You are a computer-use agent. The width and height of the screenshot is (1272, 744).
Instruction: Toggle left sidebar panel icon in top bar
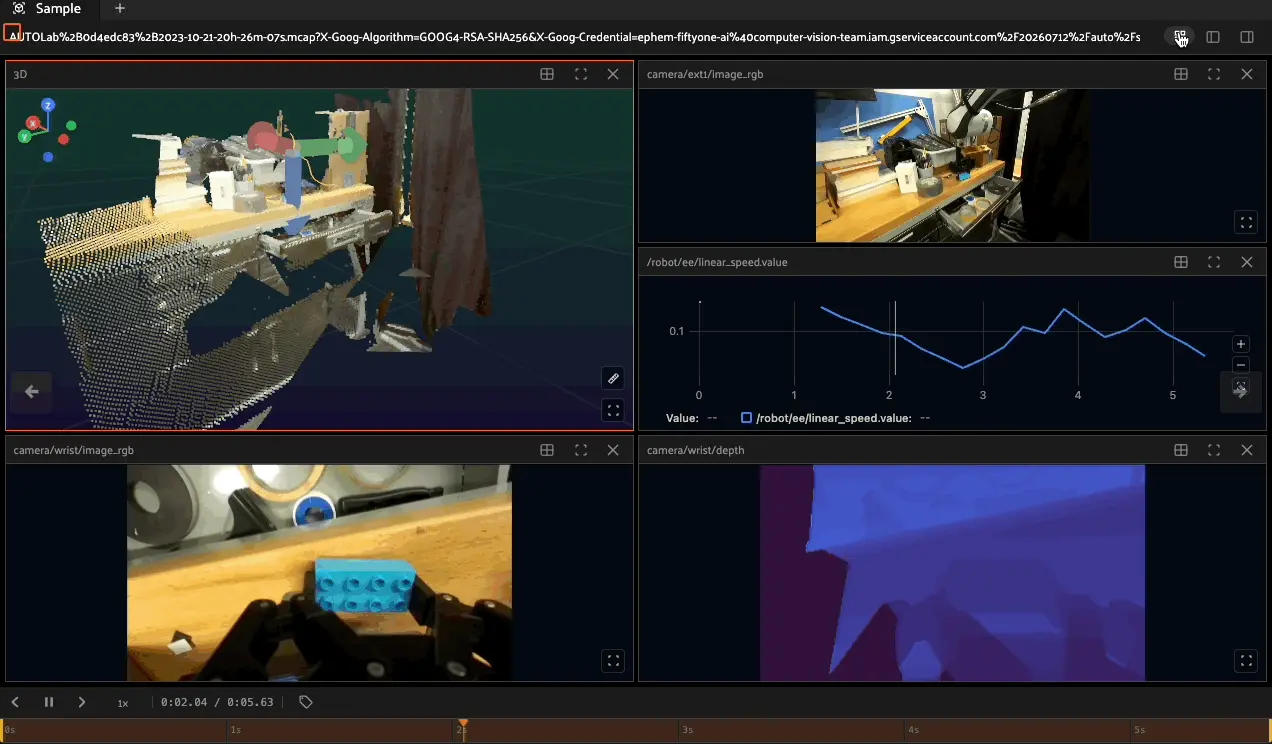click(x=1213, y=37)
